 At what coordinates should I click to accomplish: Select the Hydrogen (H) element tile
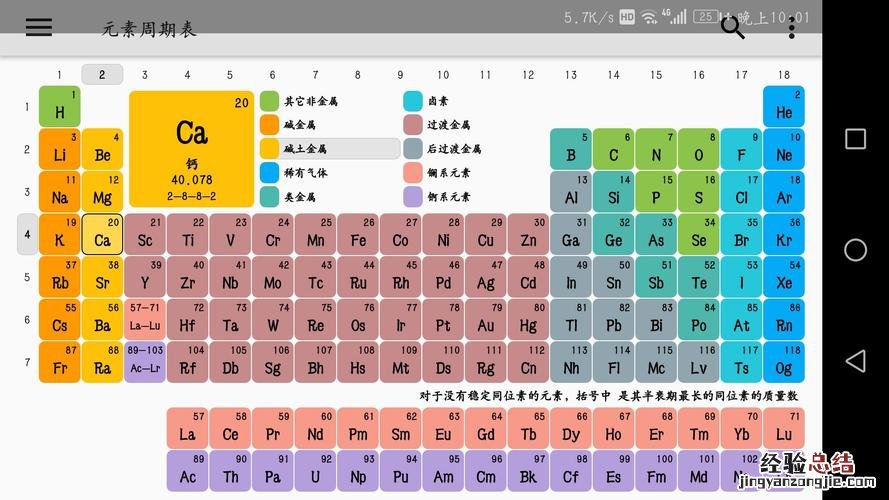[x=60, y=106]
